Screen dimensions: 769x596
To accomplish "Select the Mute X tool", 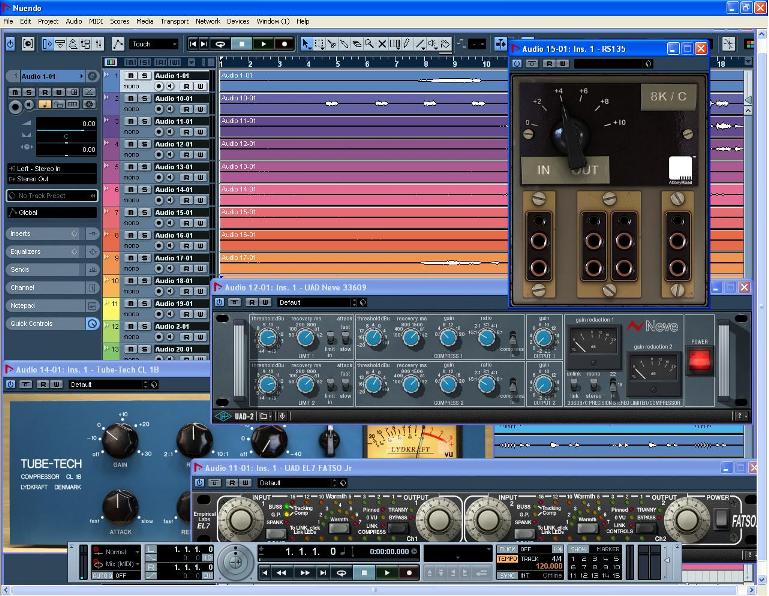I will point(382,44).
